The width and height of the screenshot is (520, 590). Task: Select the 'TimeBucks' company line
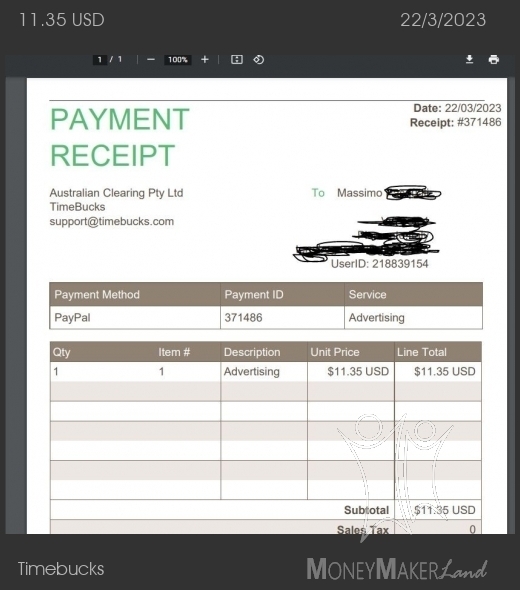pos(78,207)
